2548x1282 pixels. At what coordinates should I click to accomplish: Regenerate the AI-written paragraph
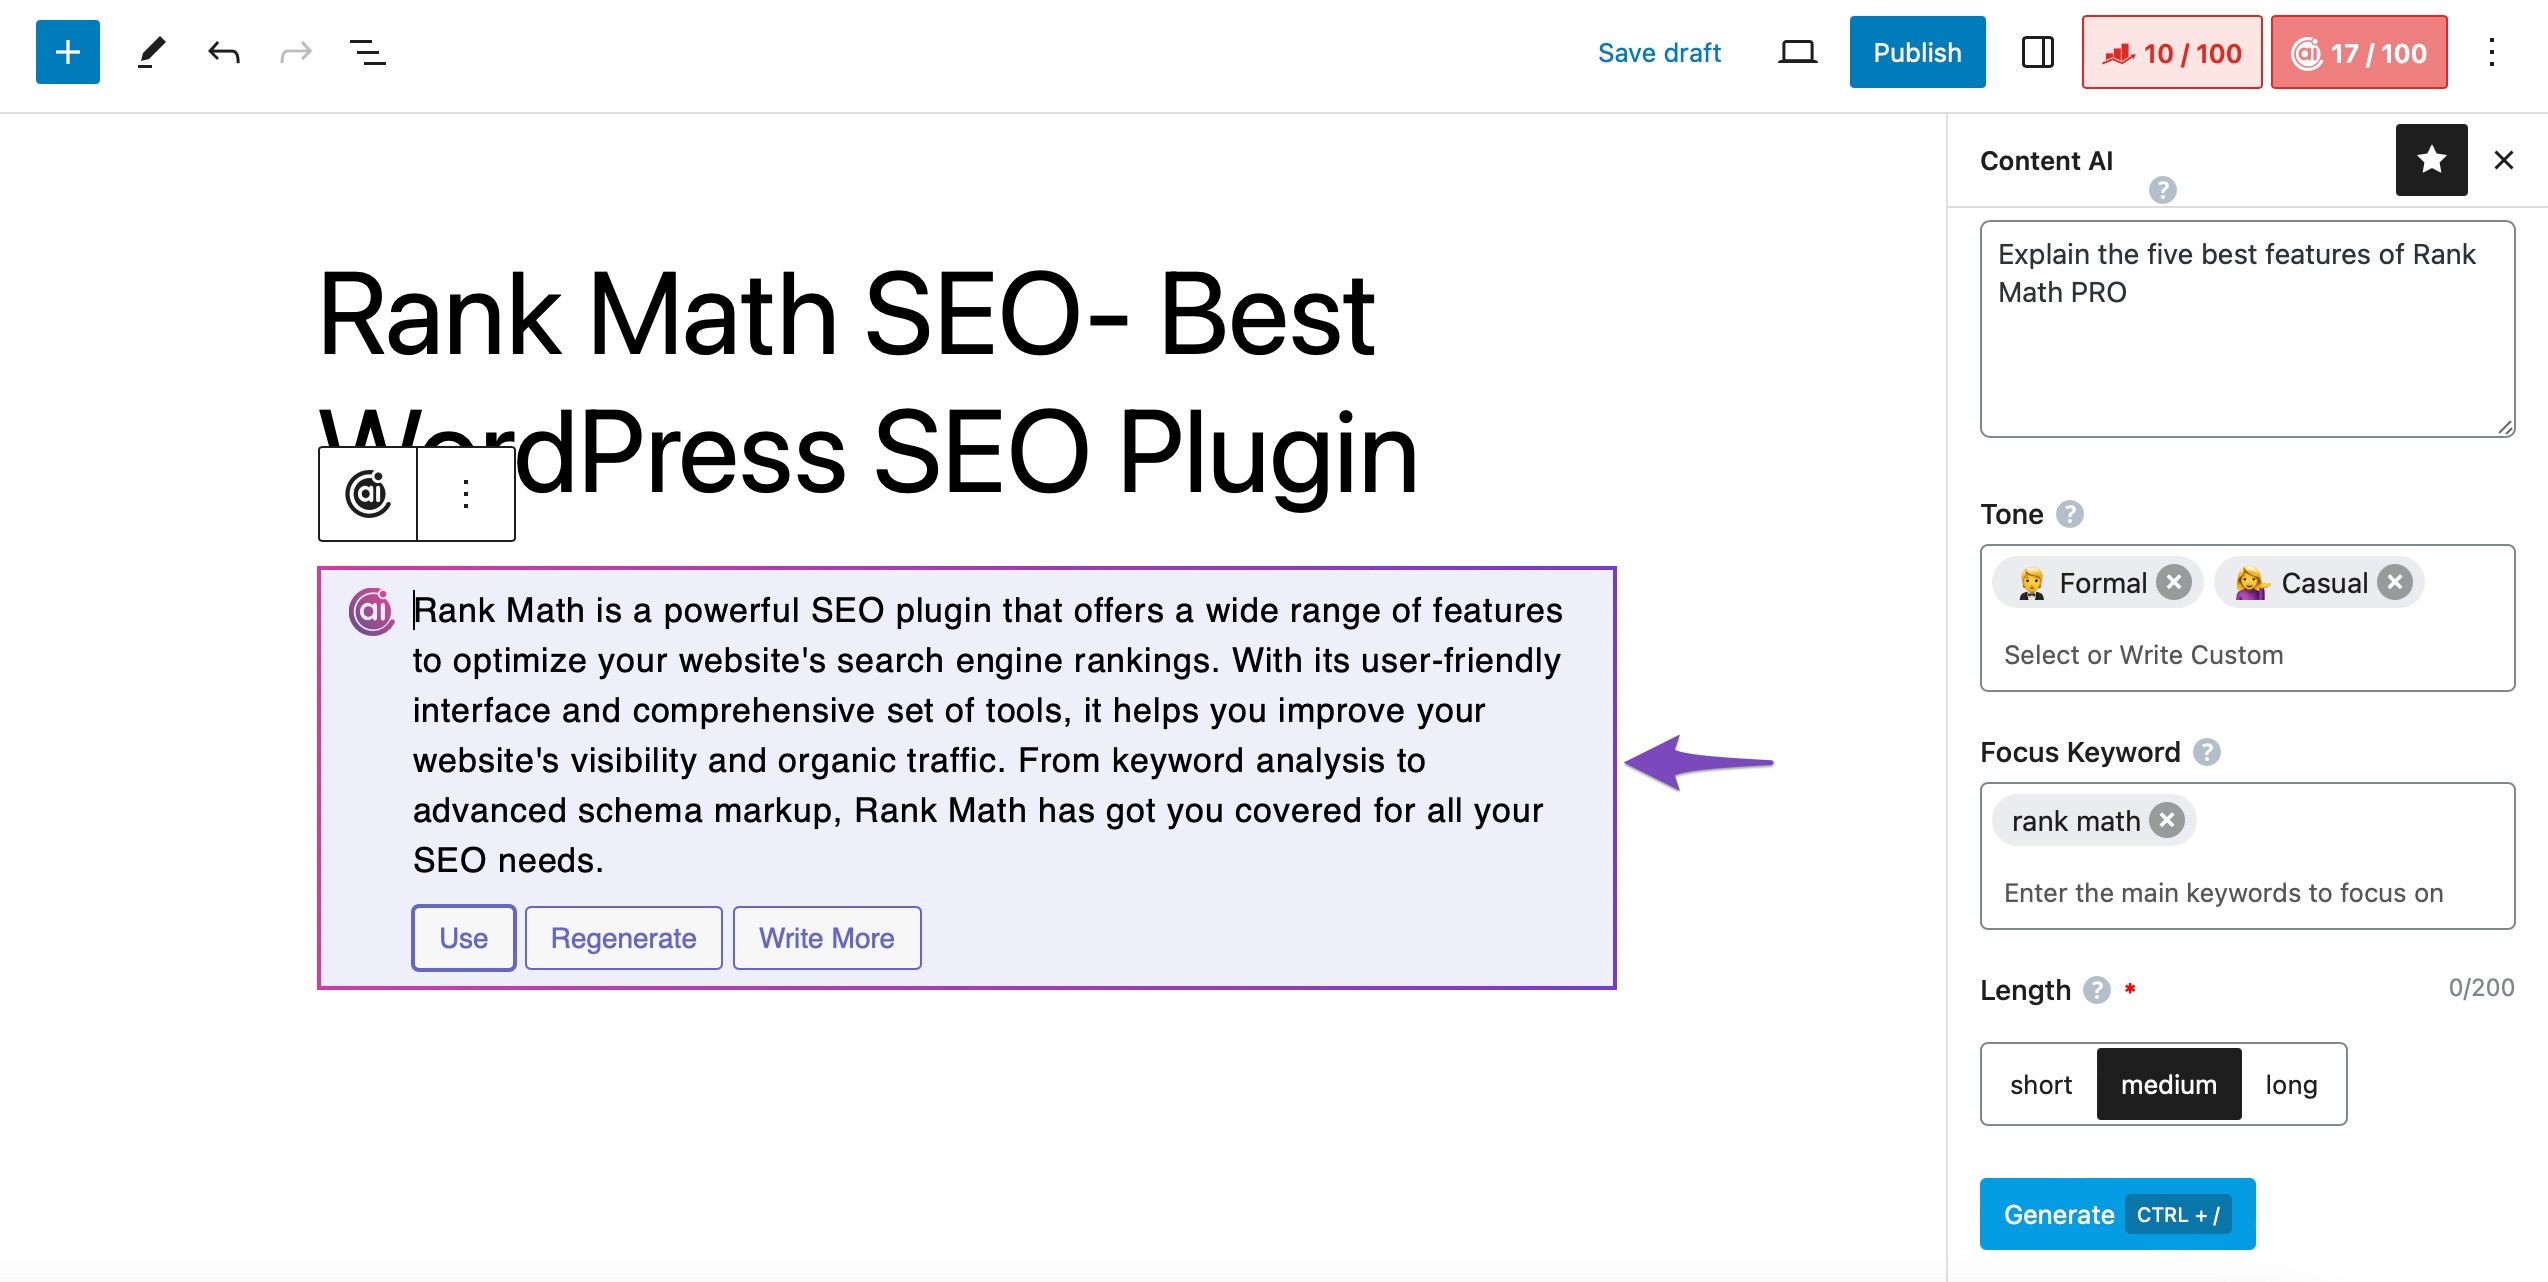point(623,937)
